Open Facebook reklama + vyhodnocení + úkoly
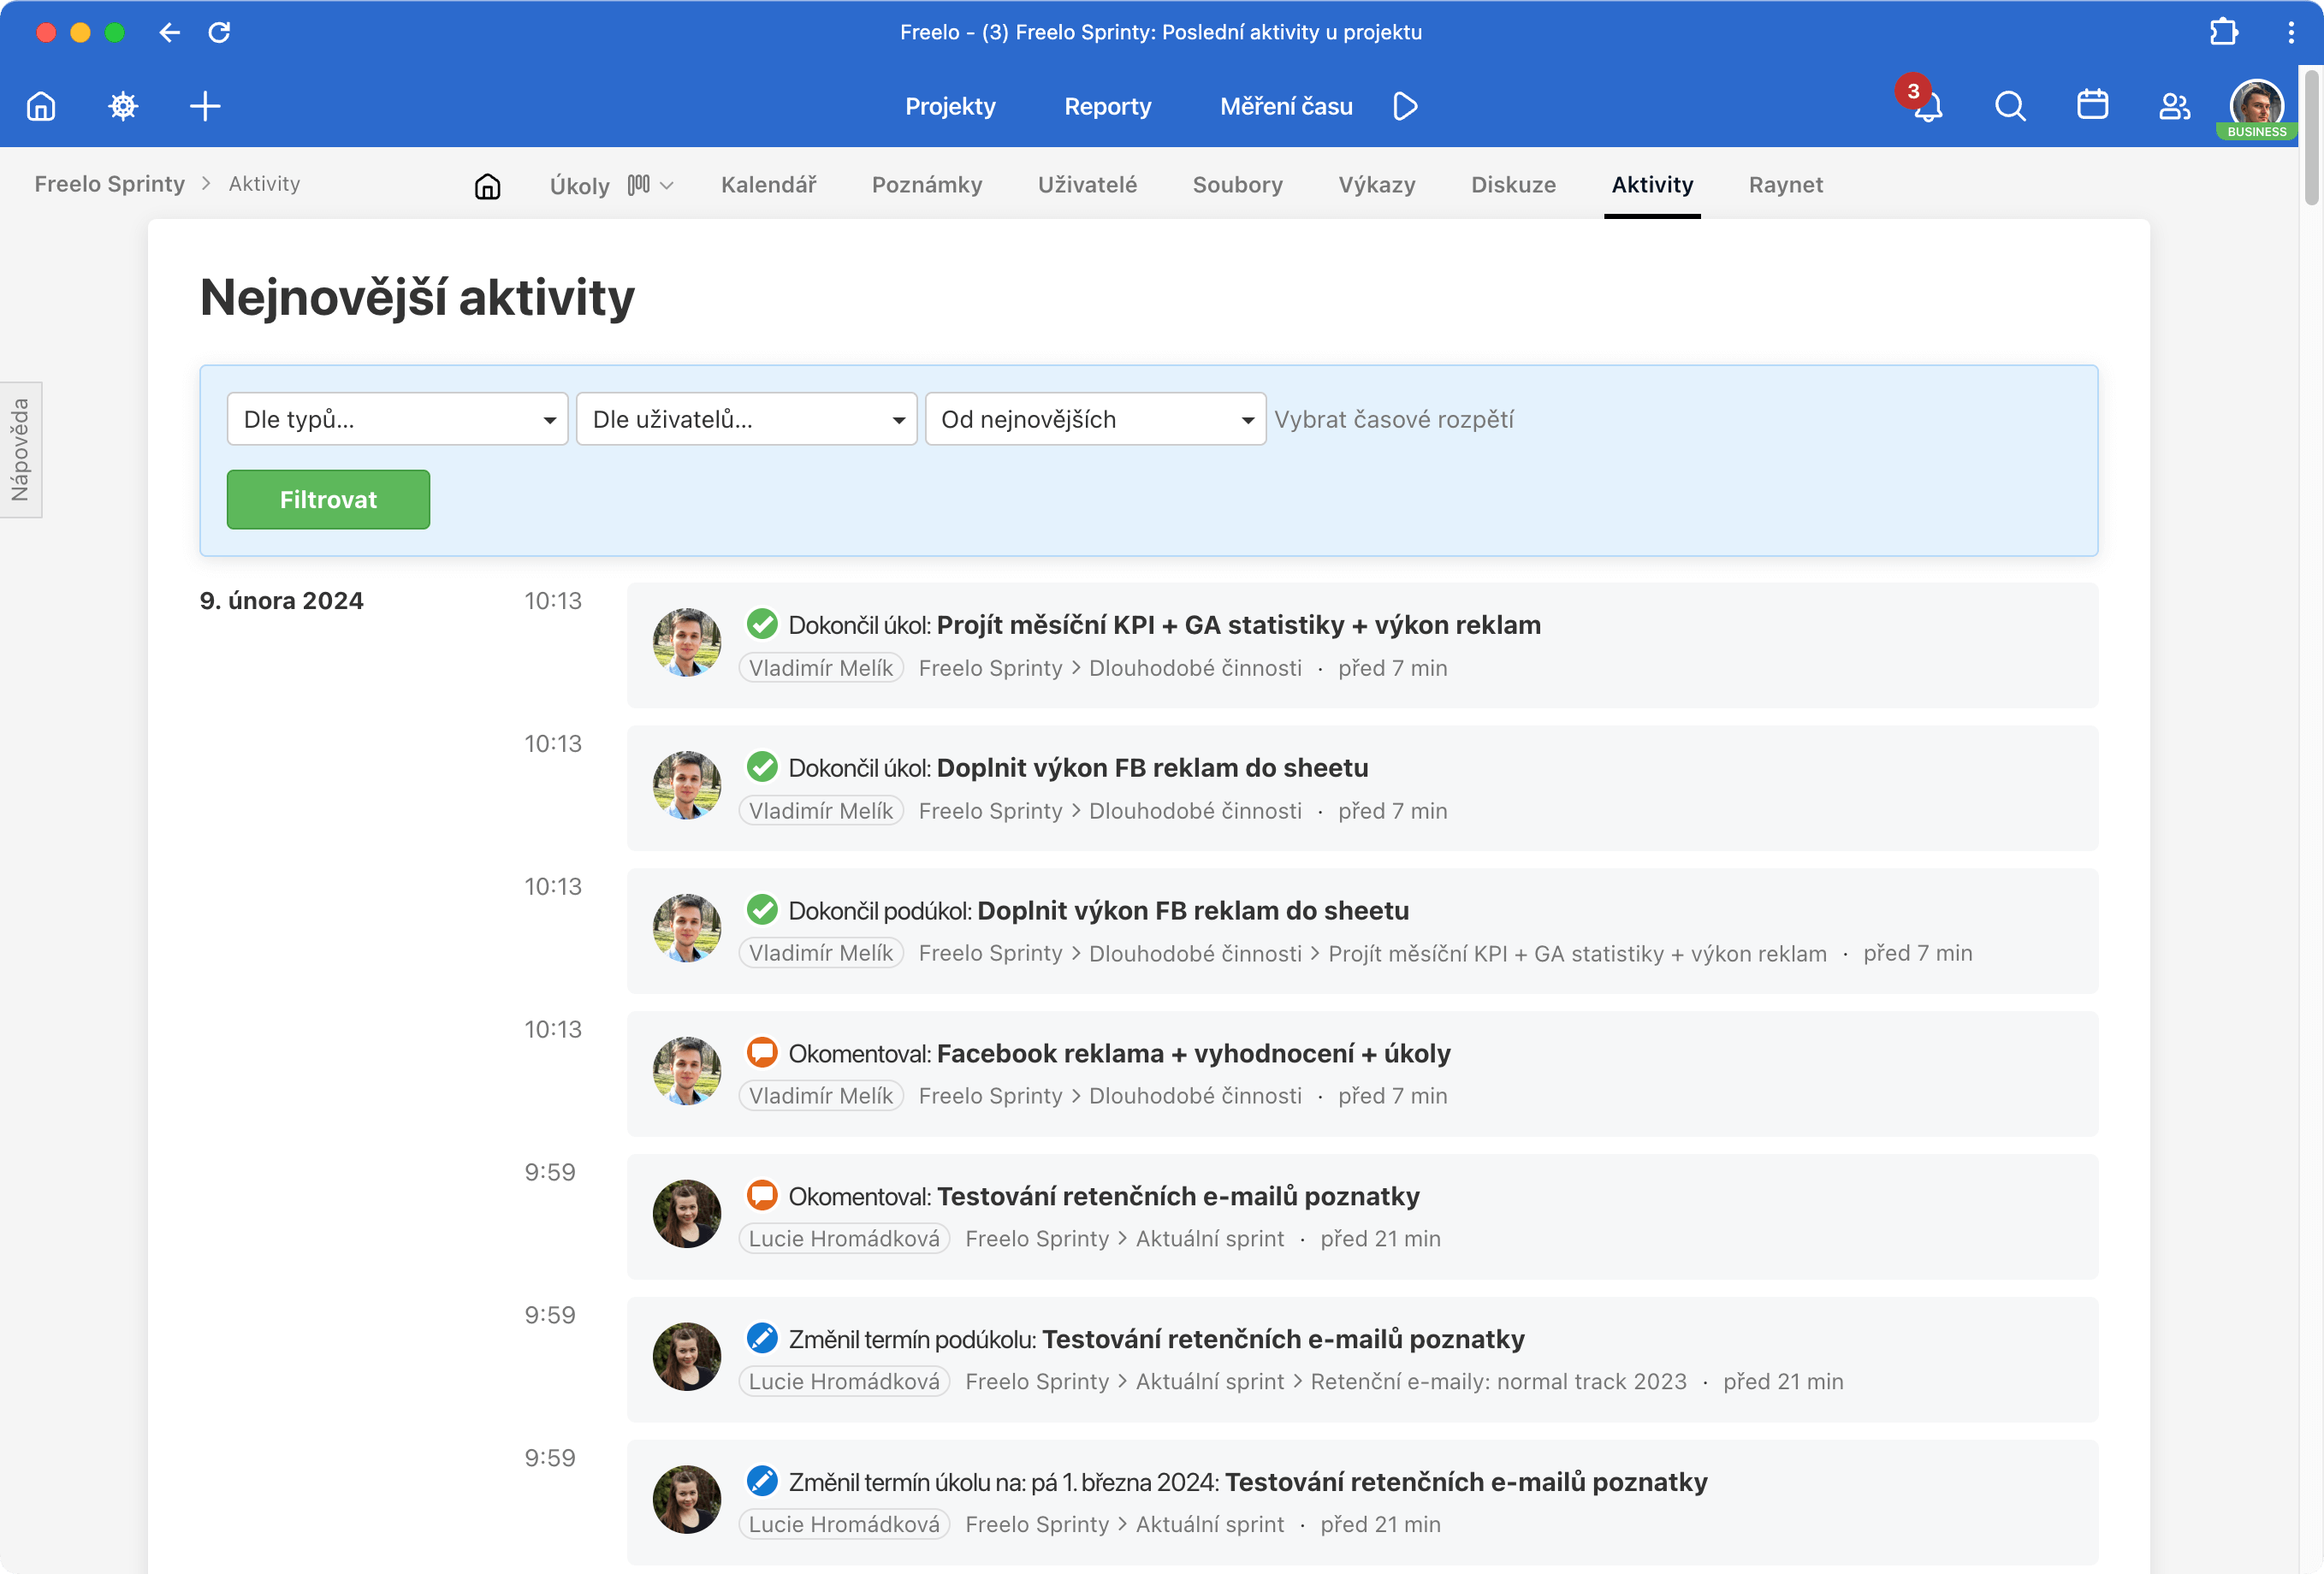 [1193, 1053]
